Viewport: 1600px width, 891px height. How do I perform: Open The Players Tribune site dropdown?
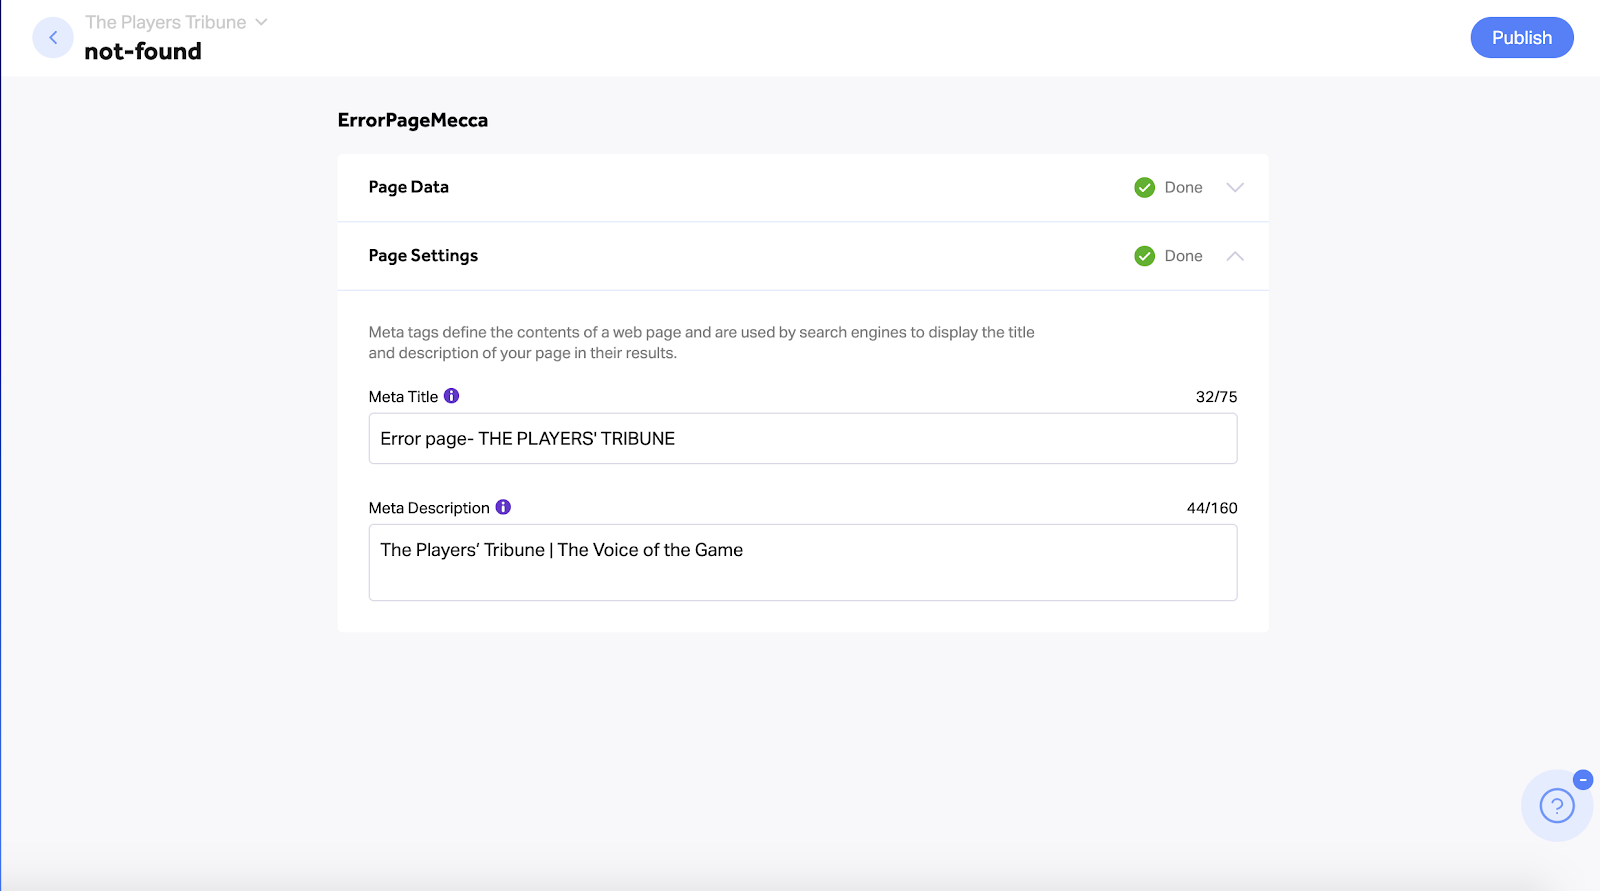pyautogui.click(x=176, y=22)
